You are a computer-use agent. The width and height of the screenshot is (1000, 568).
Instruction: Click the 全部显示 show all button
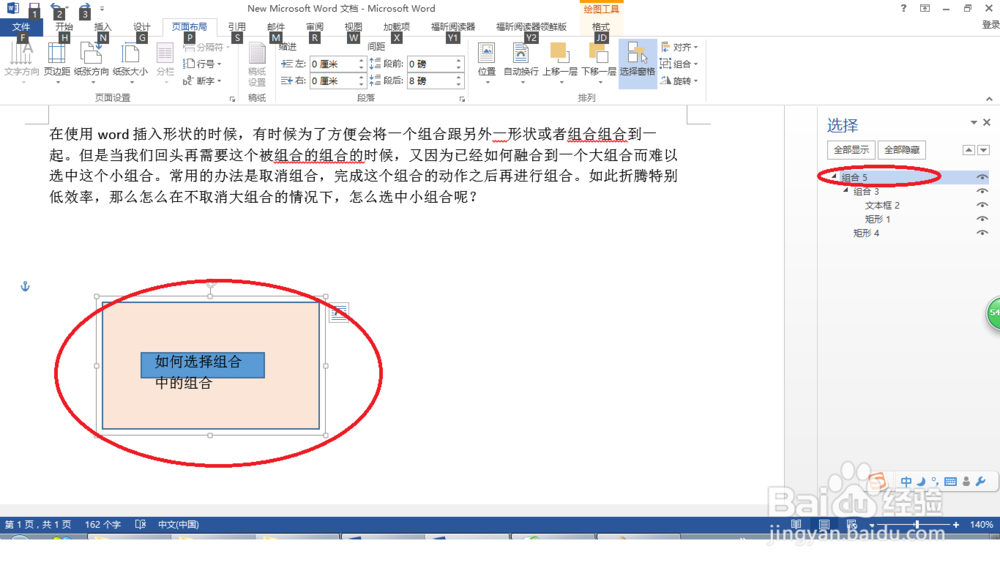click(x=851, y=150)
